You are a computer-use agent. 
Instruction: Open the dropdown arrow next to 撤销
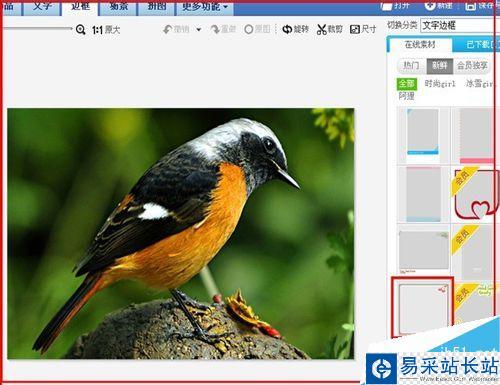(x=199, y=30)
